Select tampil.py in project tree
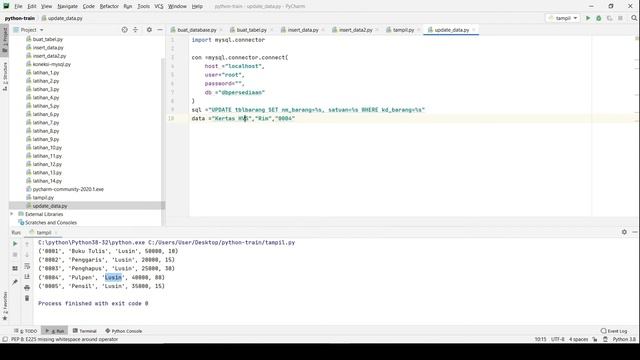640x360 pixels. (x=43, y=198)
